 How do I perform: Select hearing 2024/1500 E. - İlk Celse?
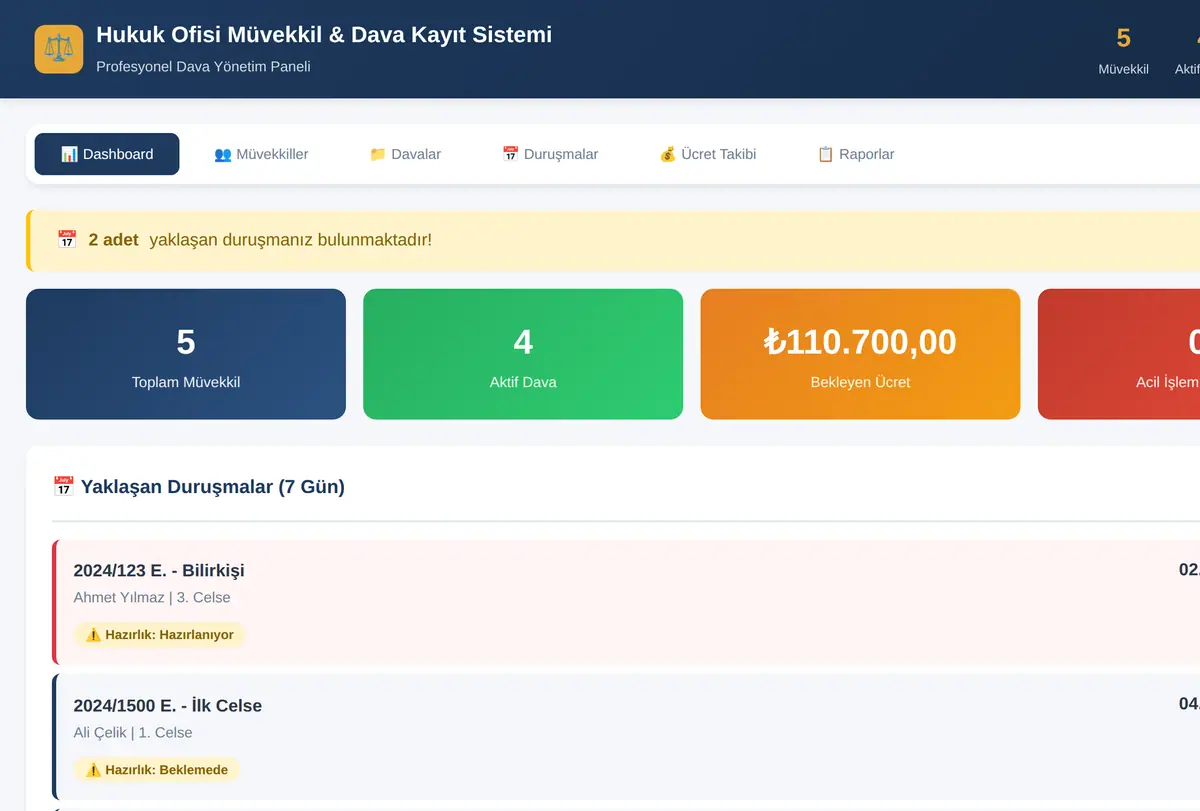[626, 737]
